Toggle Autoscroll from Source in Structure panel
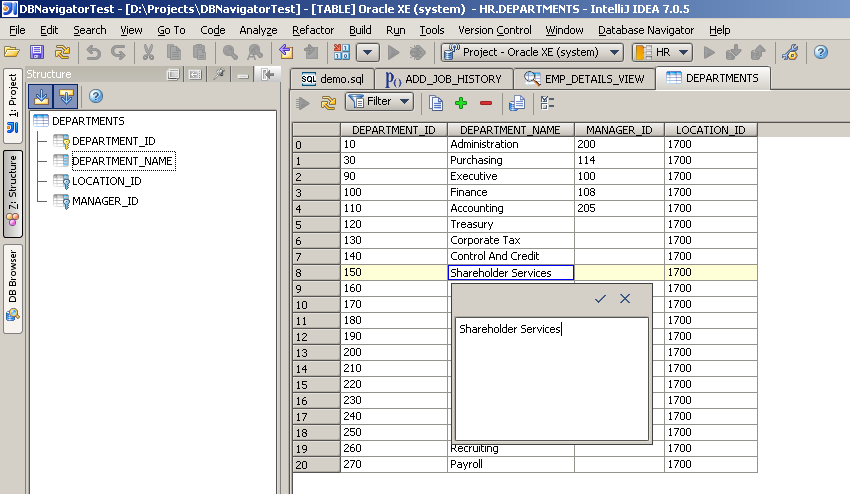The image size is (850, 494). point(66,97)
